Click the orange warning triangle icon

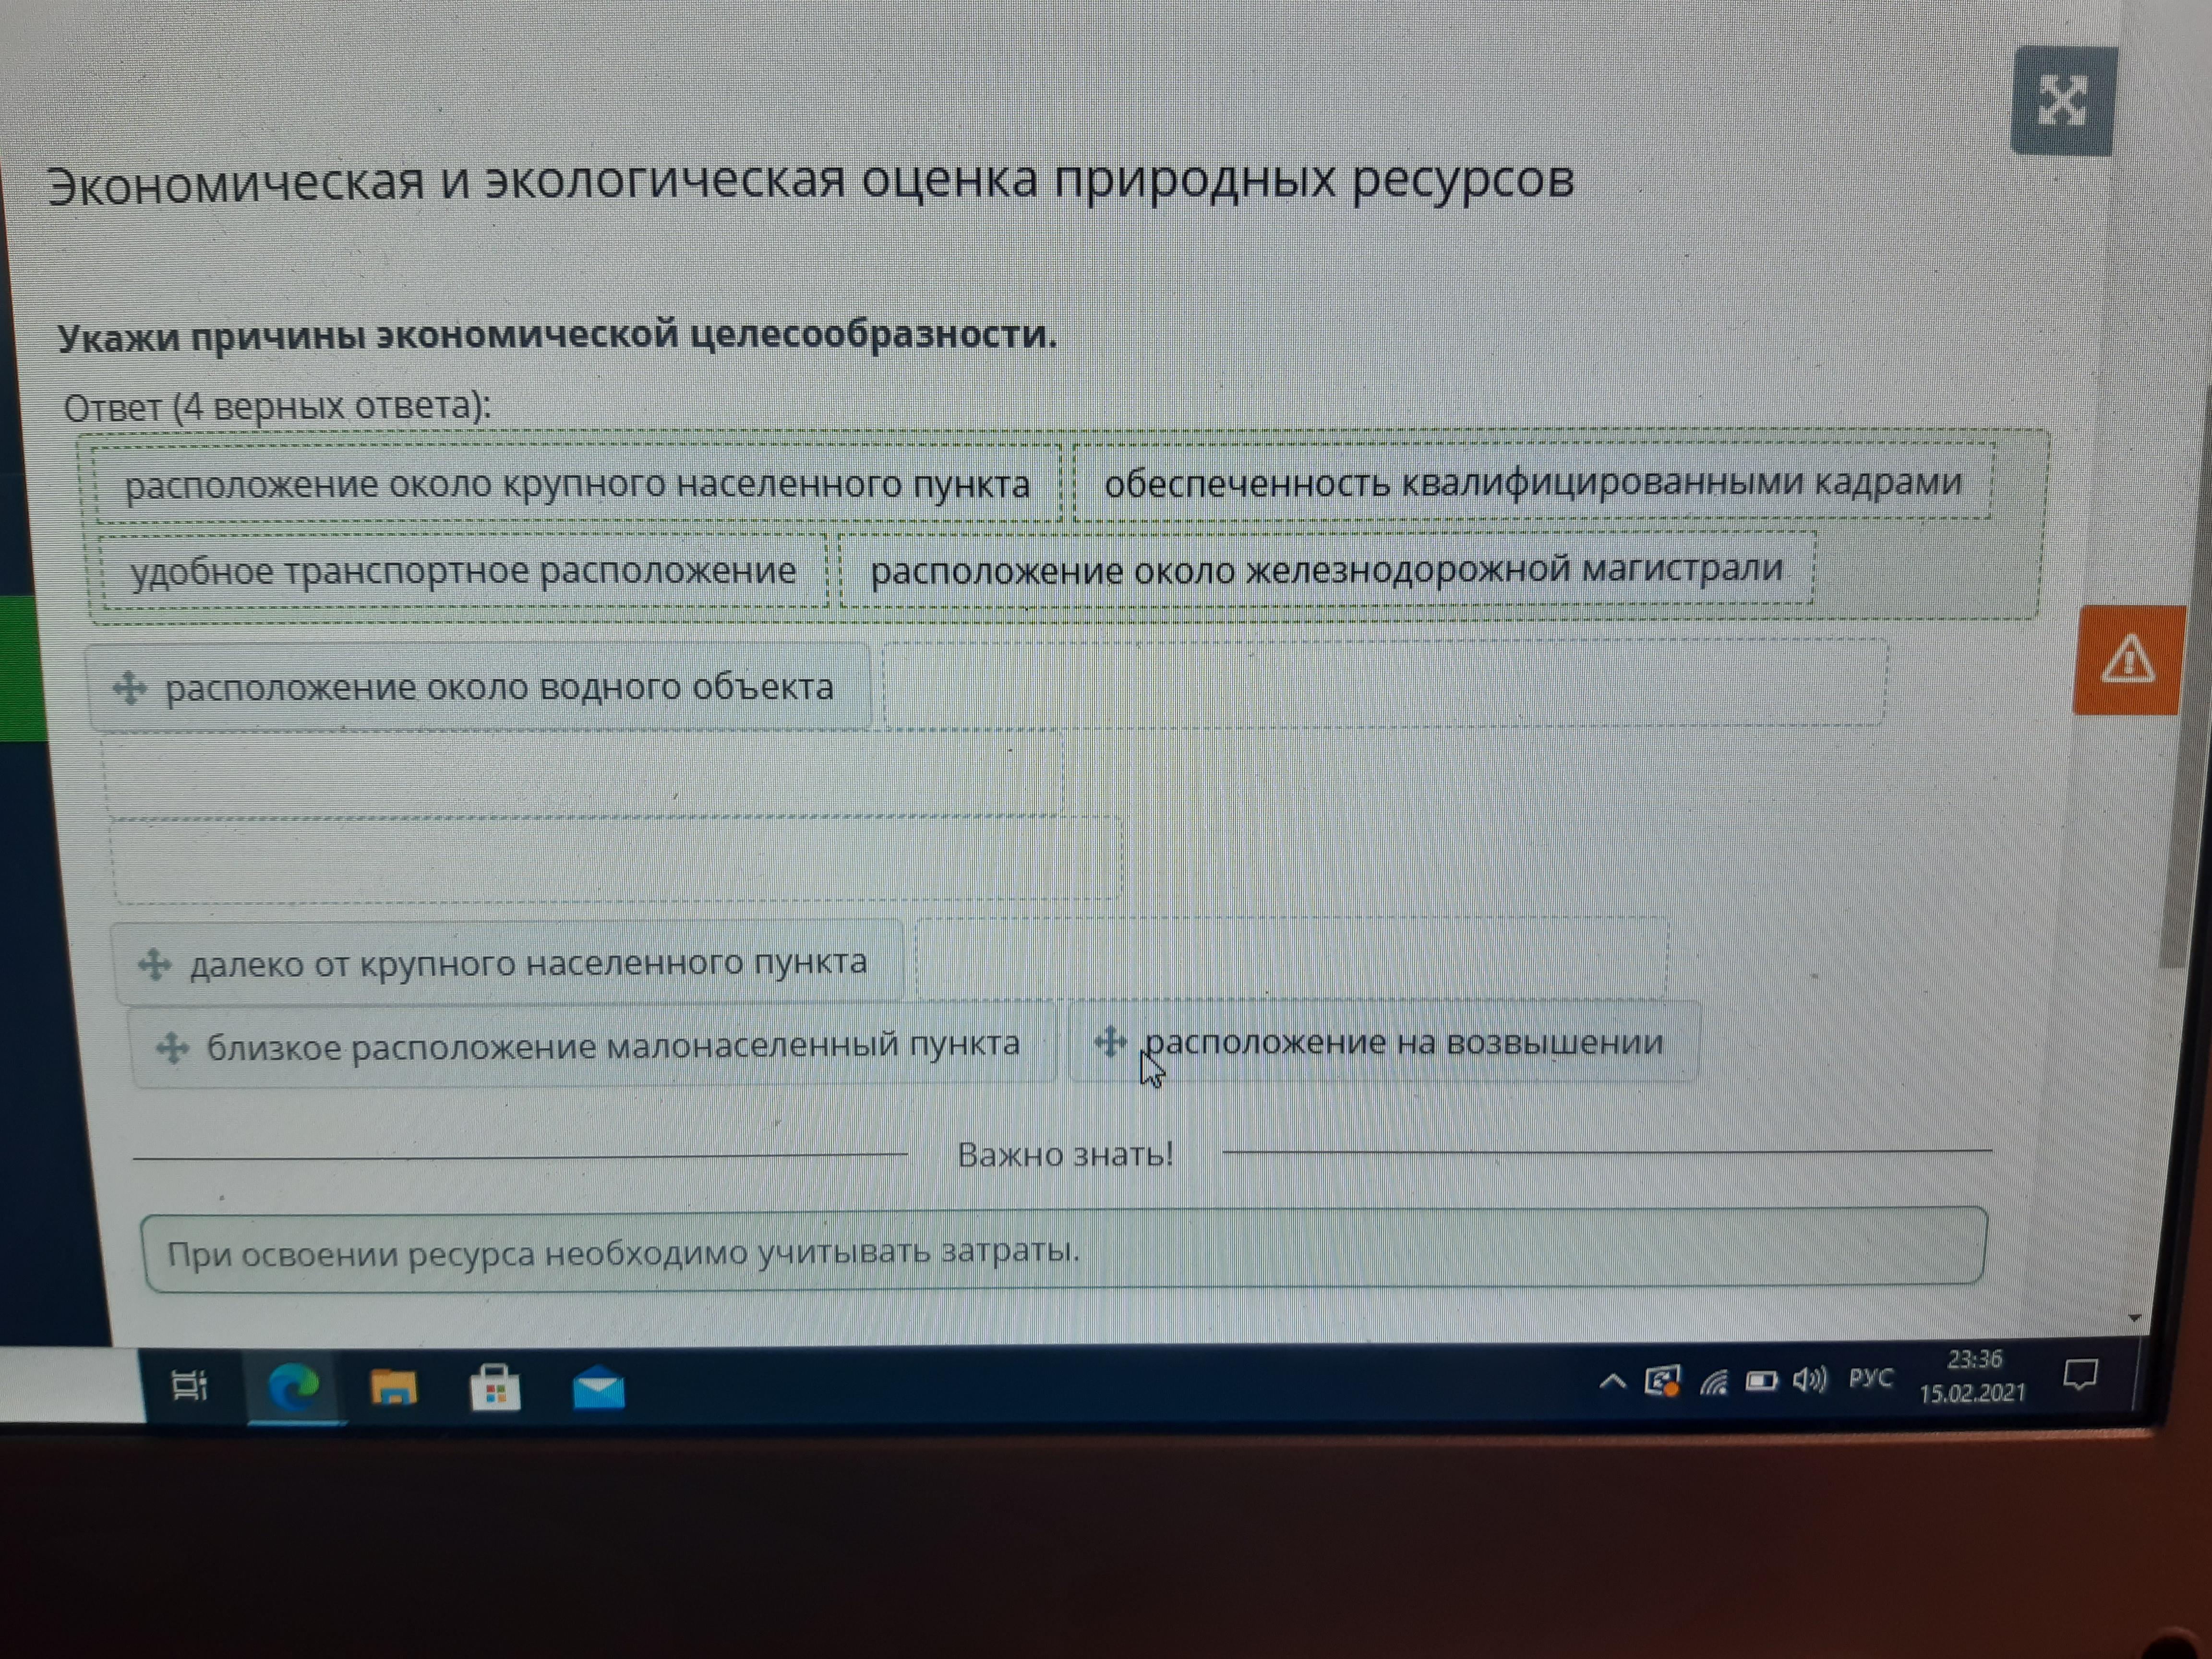click(x=2127, y=660)
